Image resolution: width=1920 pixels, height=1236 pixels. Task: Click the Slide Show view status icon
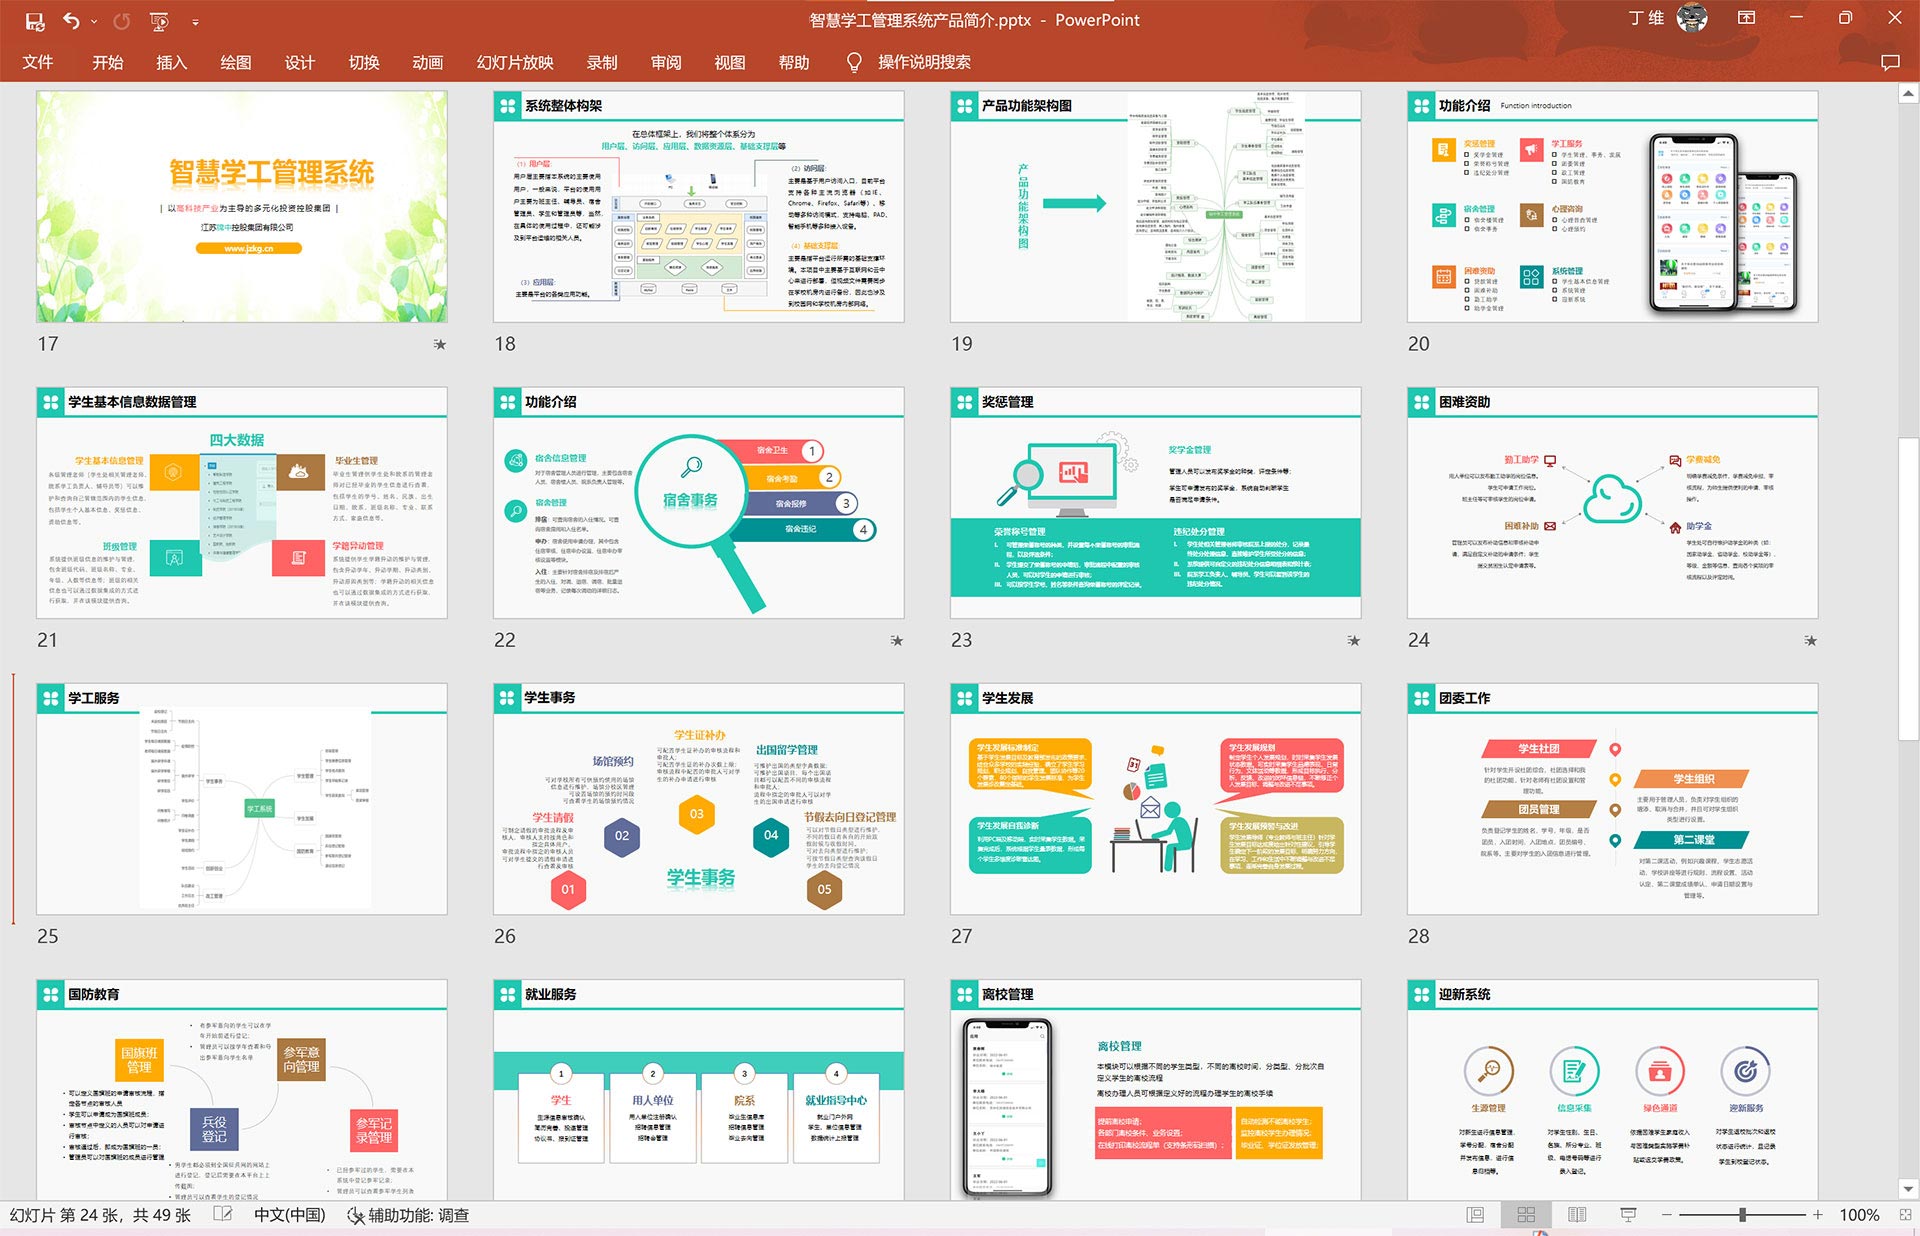click(x=1628, y=1215)
